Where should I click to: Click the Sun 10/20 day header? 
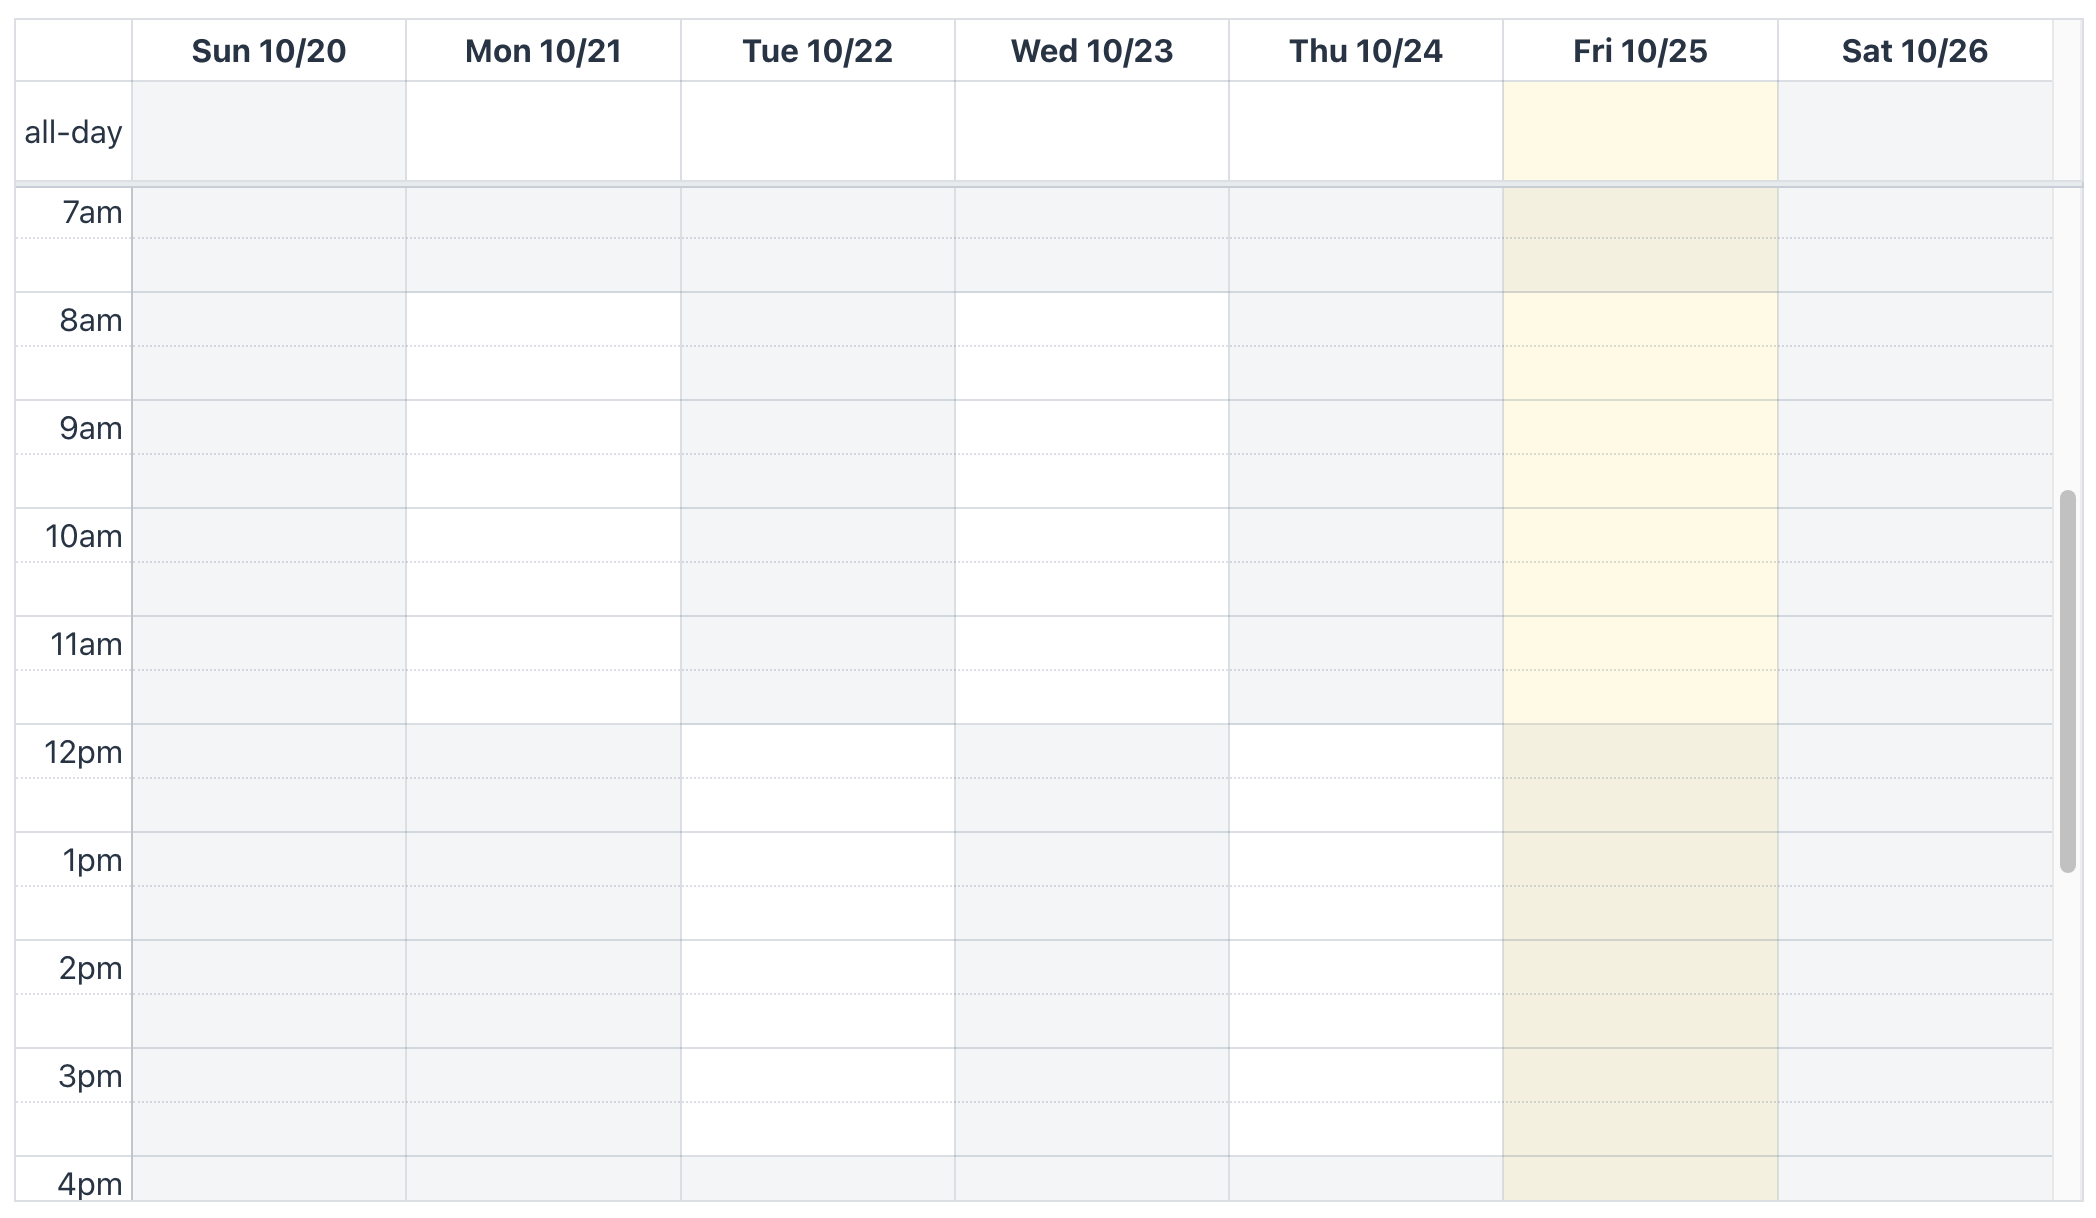[x=268, y=51]
